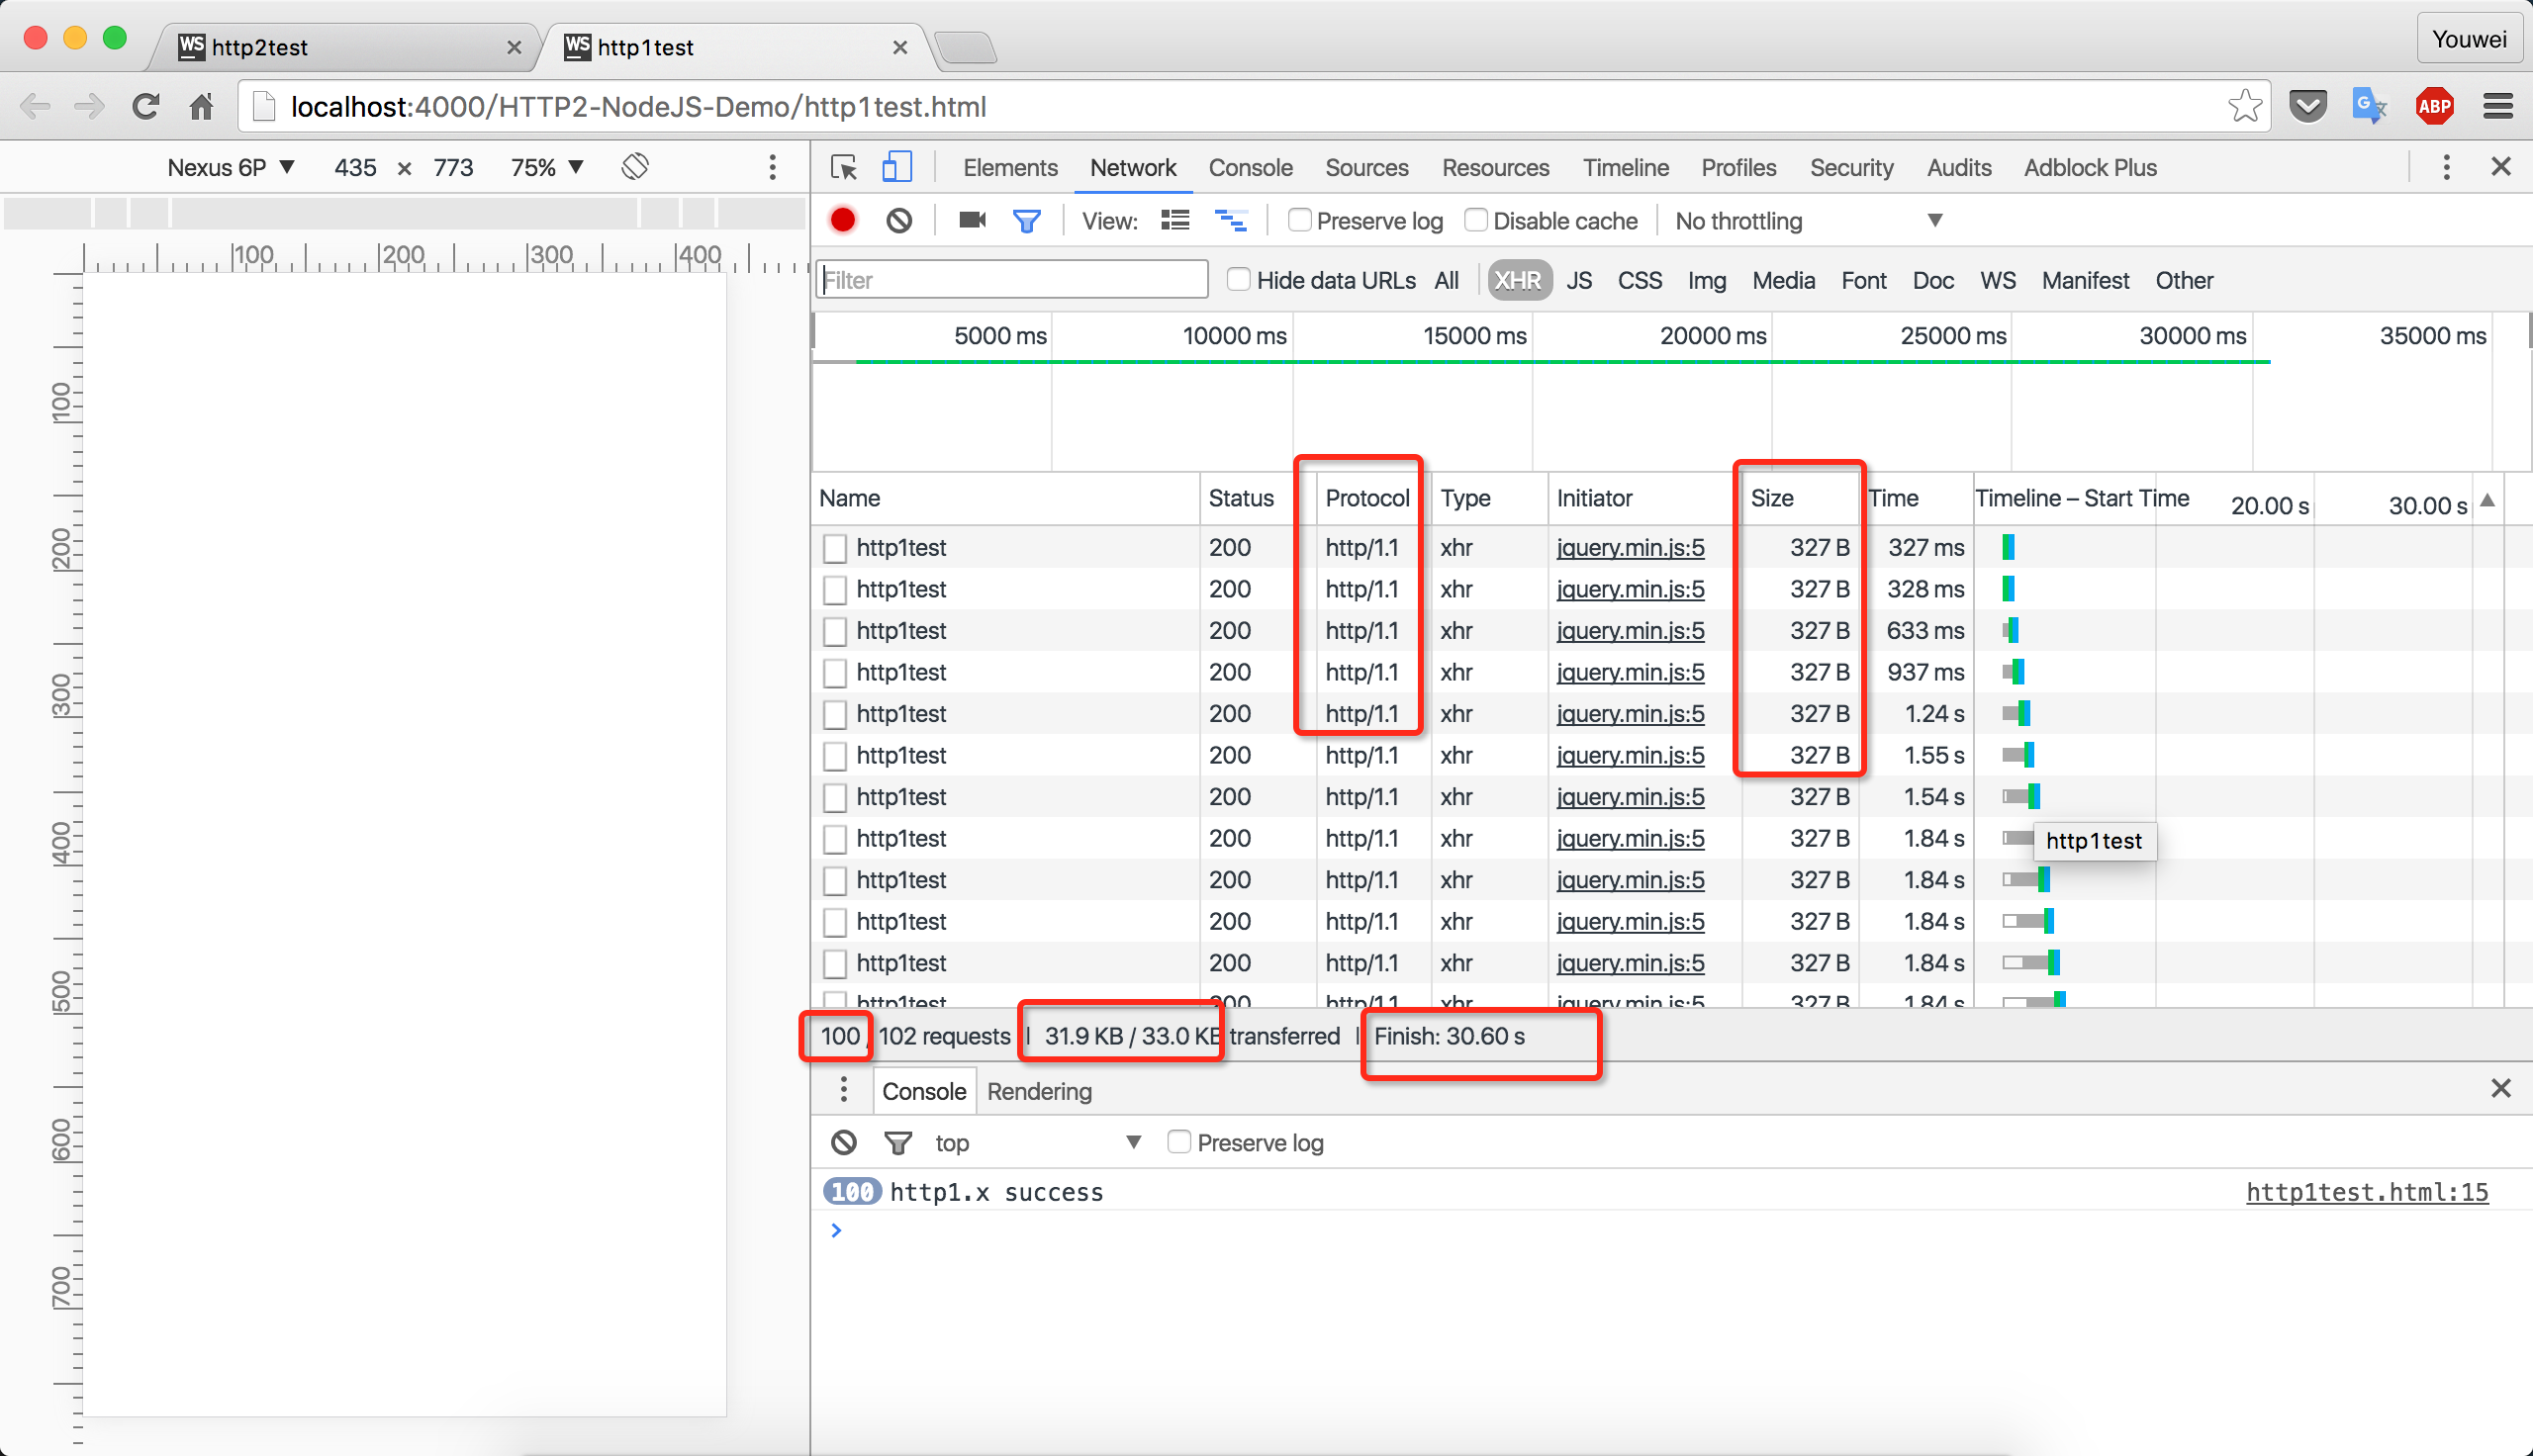
Task: Switch to large request rows view
Action: (1175, 220)
